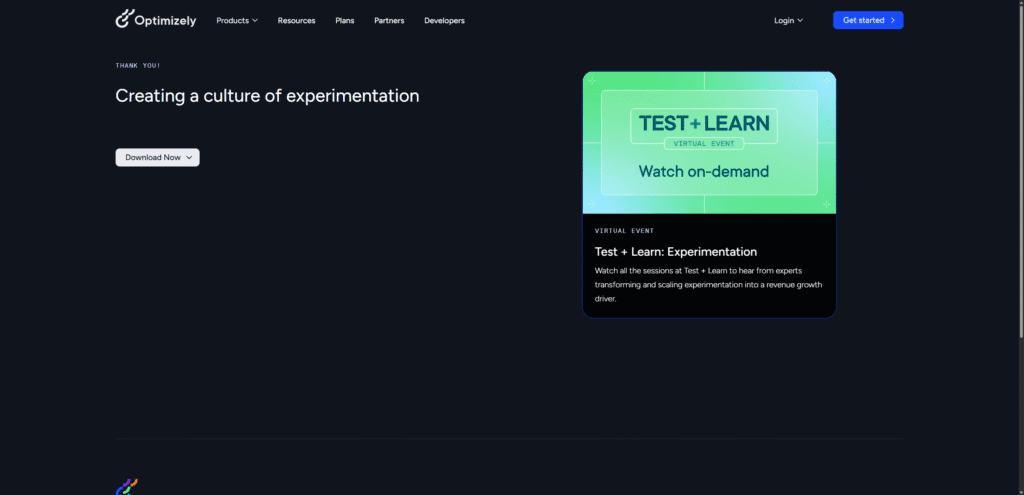Click the 'Creating a culture of experimentation' heading
Image resolution: width=1024 pixels, height=495 pixels.
click(267, 96)
